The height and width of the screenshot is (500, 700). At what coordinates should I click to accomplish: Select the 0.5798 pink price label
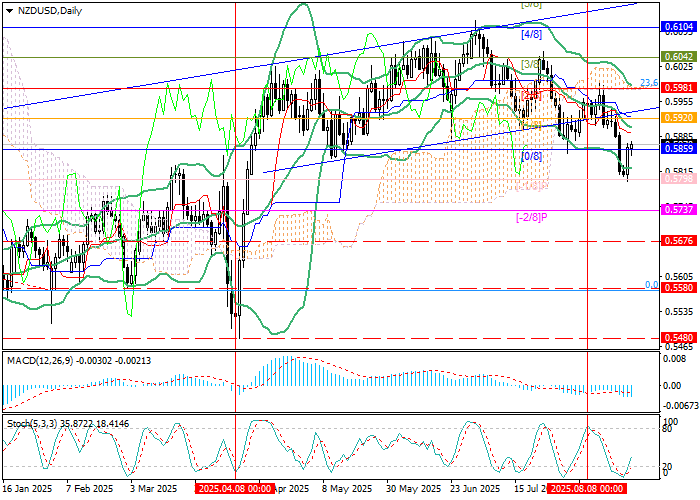[x=679, y=179]
